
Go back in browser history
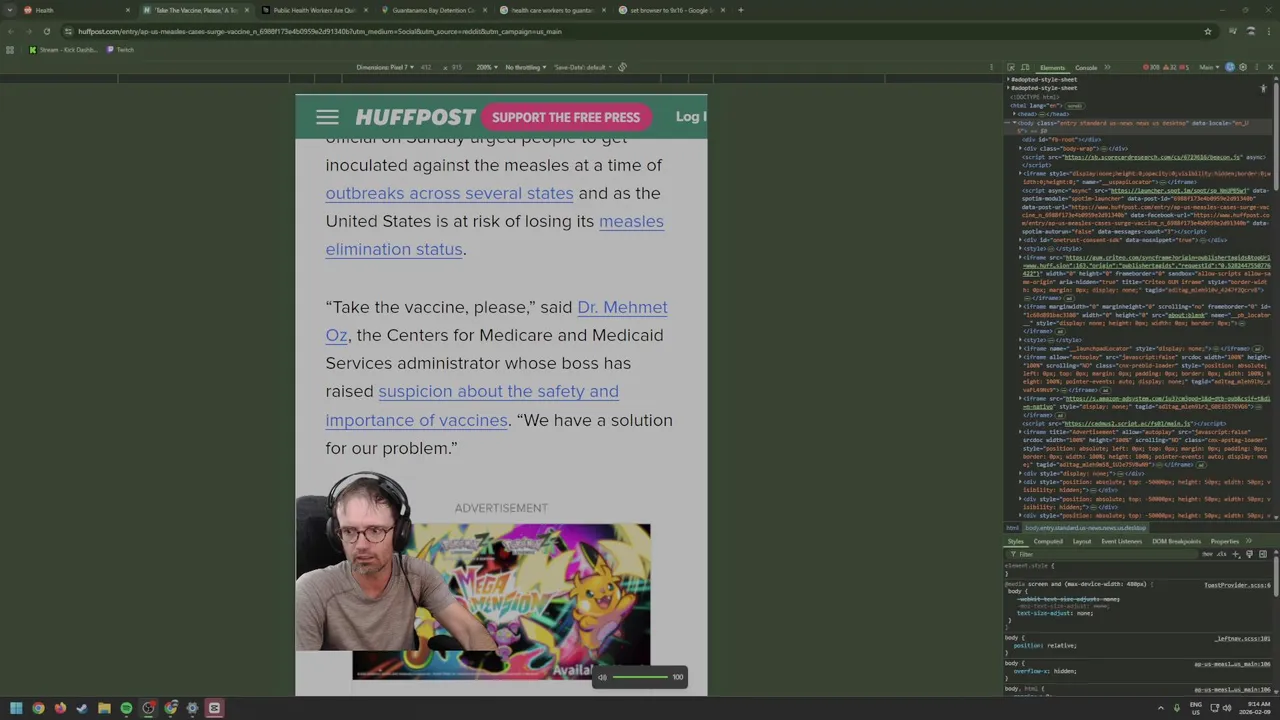10,31
